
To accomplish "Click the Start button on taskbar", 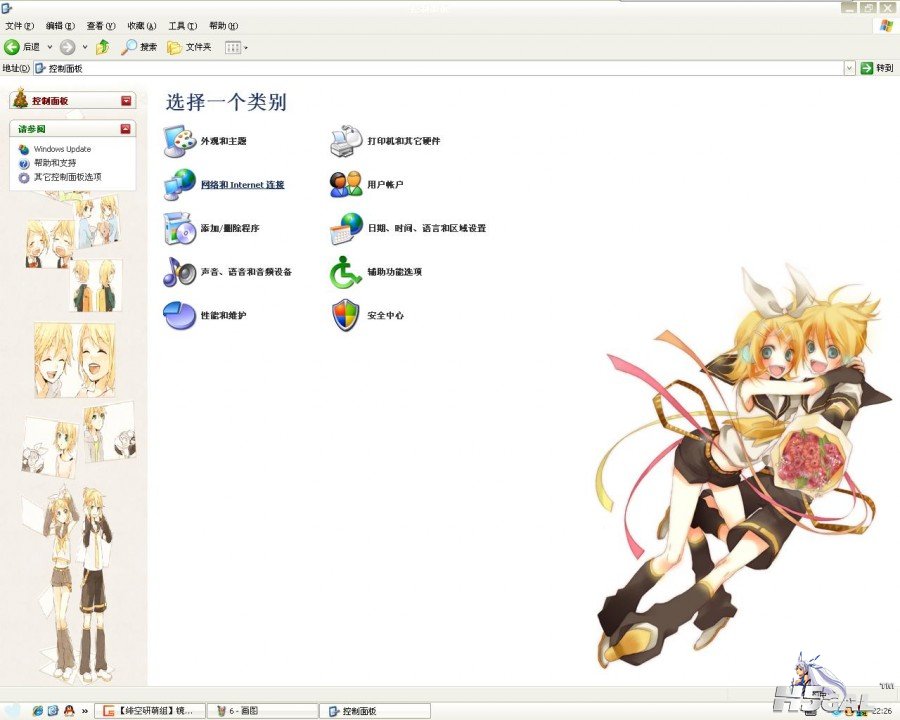I will 13,710.
